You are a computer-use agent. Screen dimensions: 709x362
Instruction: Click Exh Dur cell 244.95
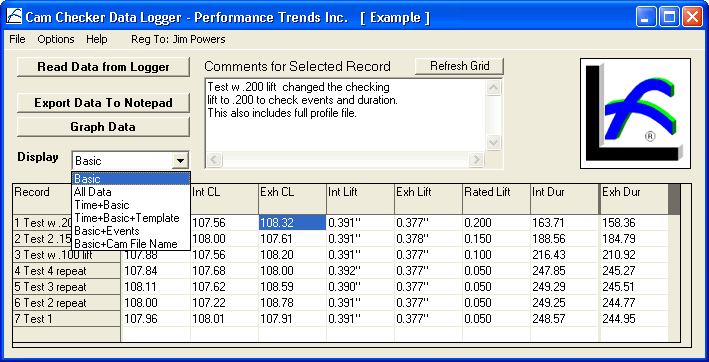click(x=634, y=319)
